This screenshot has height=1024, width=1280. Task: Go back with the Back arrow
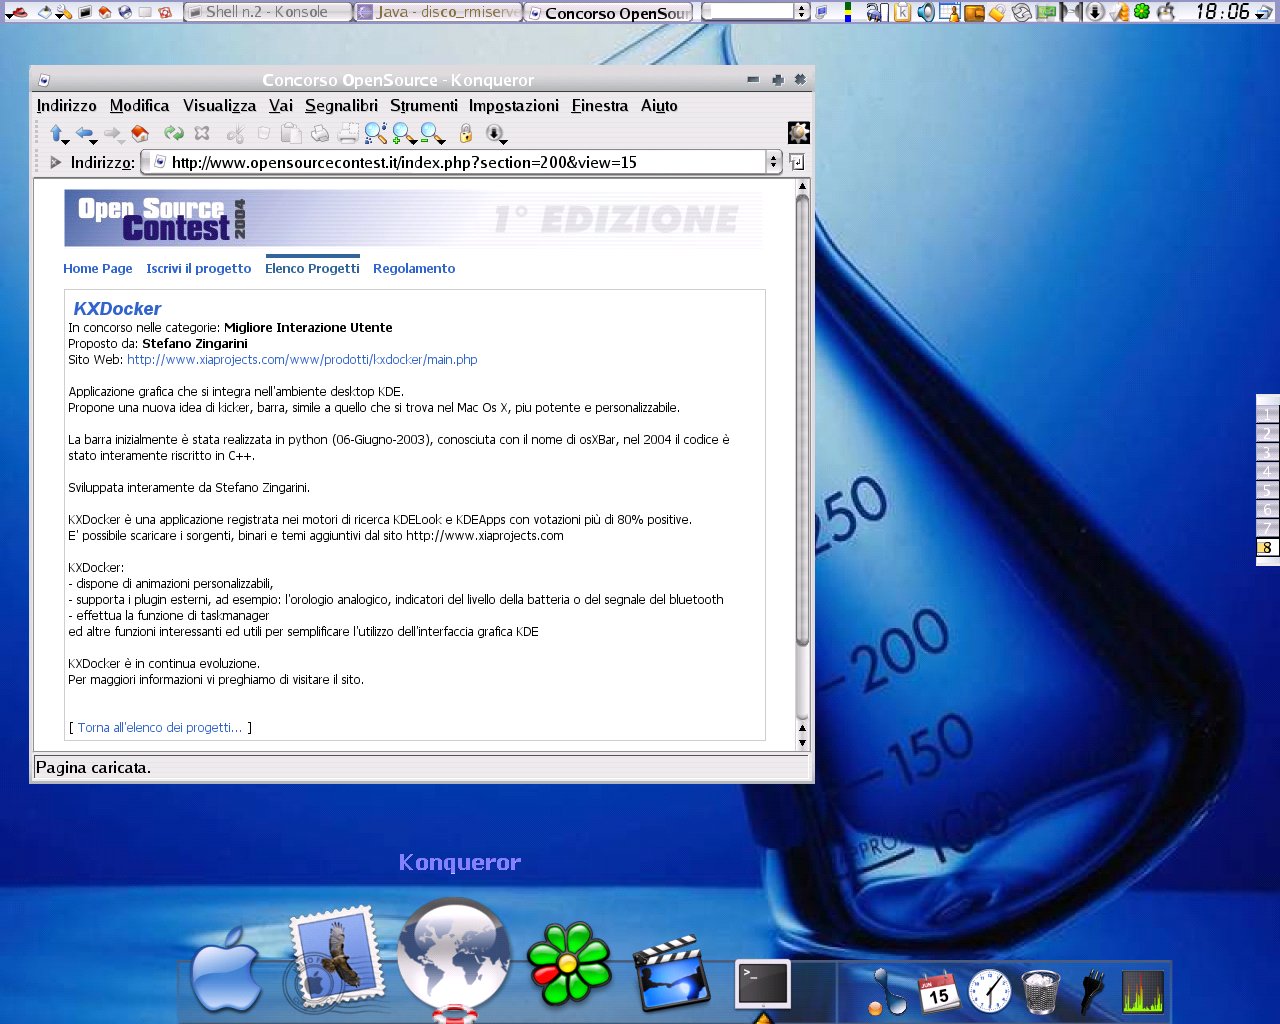84,133
